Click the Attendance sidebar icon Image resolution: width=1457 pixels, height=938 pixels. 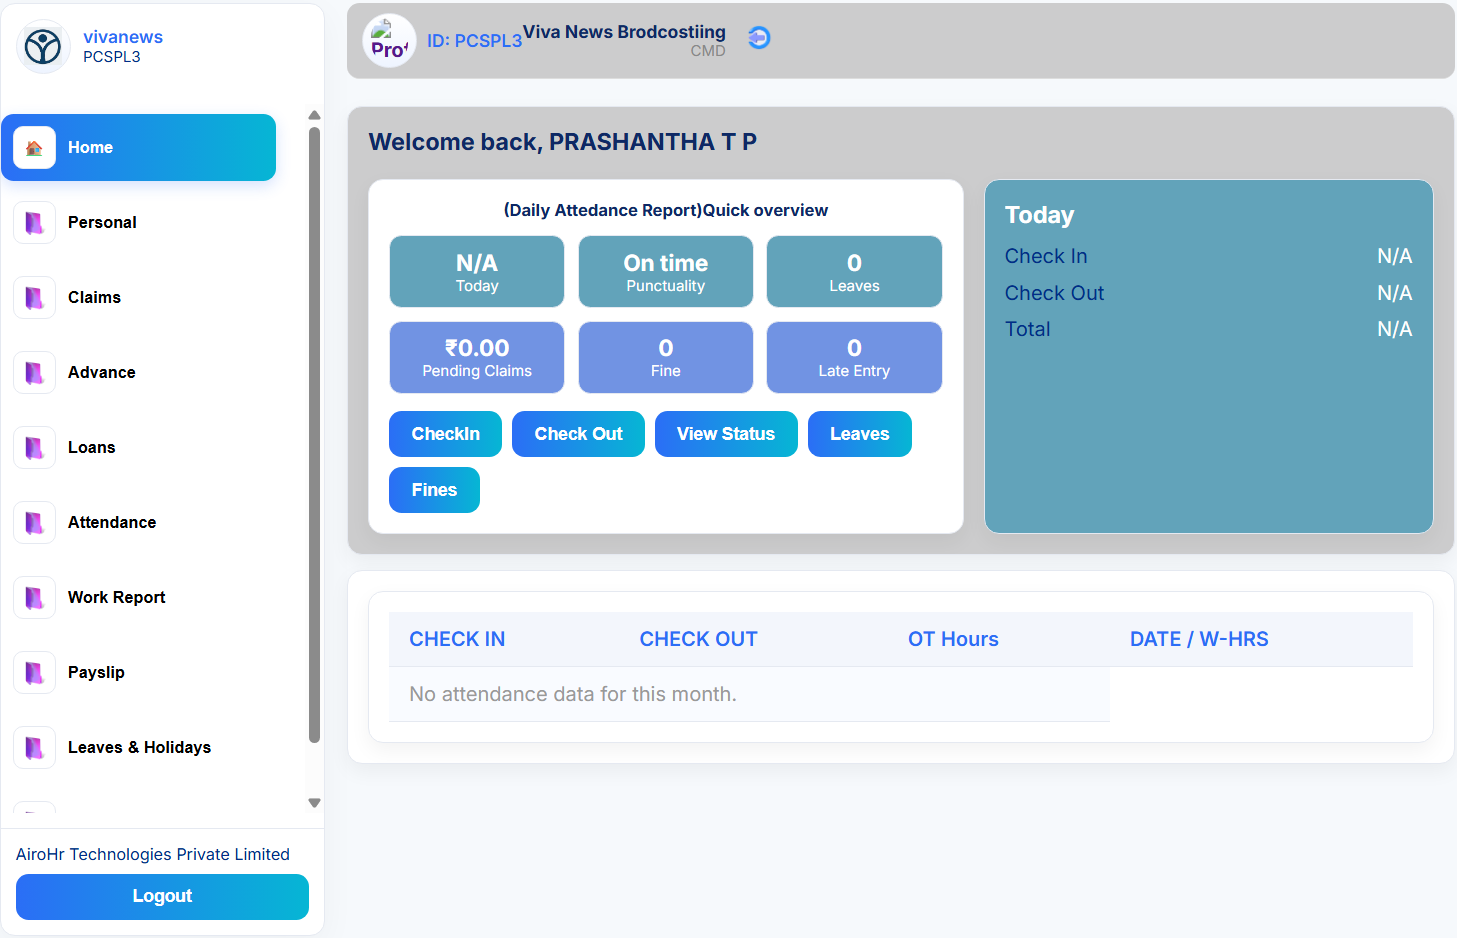coord(34,522)
